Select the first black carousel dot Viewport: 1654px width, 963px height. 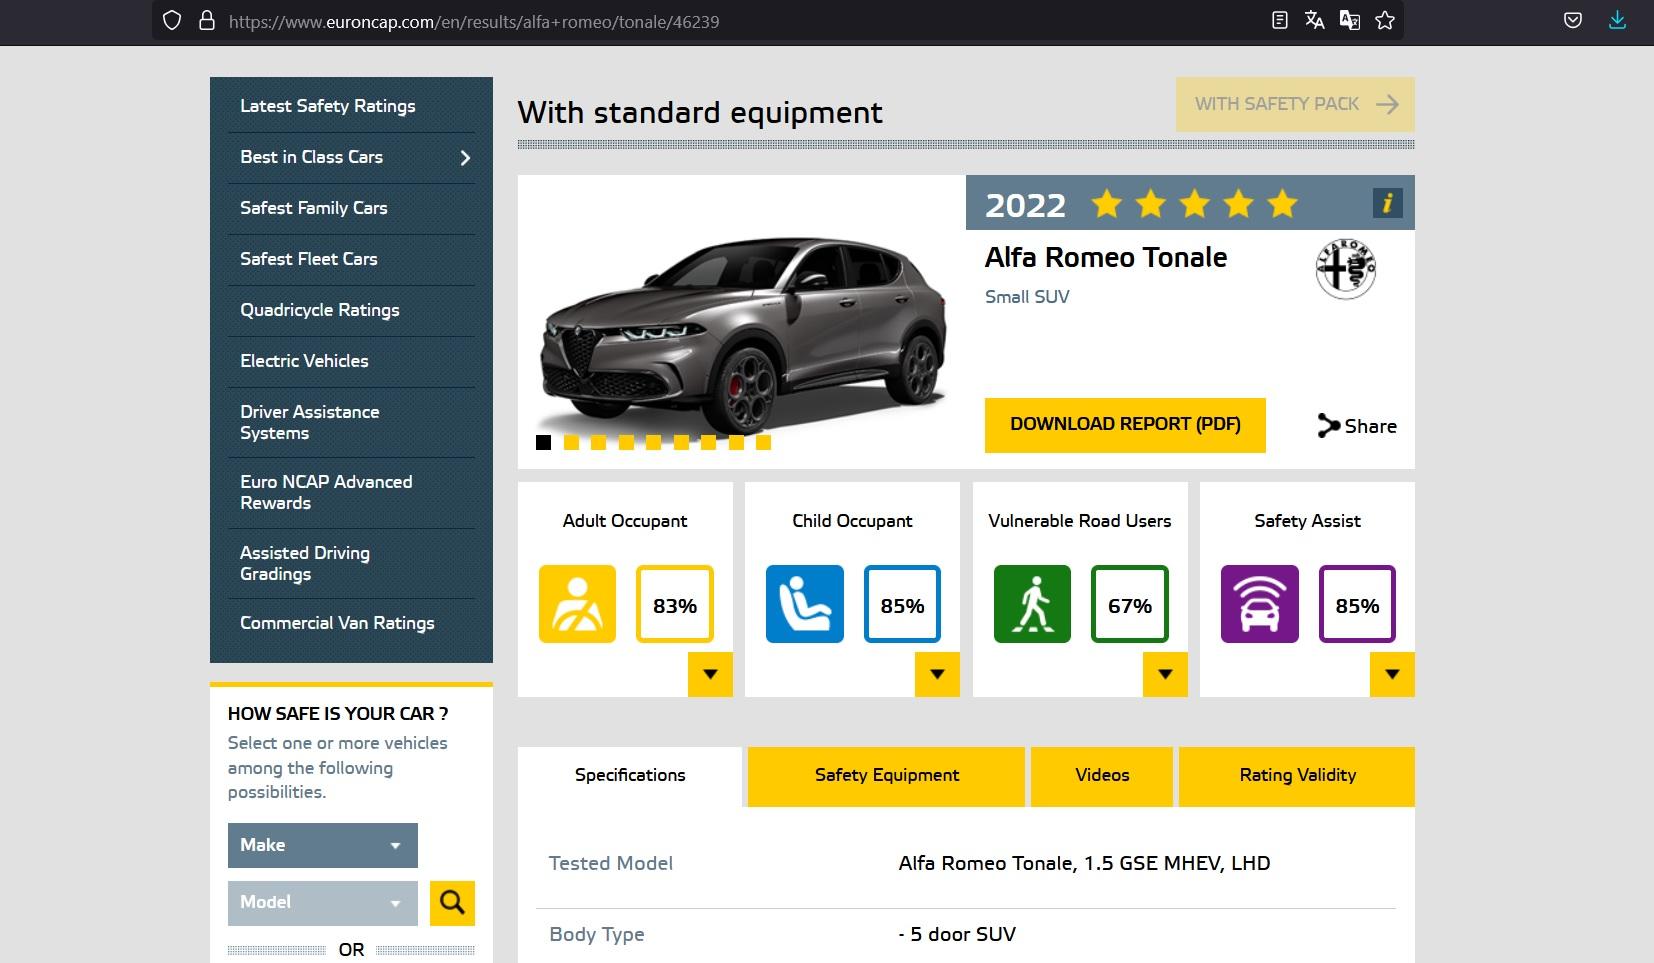543,442
